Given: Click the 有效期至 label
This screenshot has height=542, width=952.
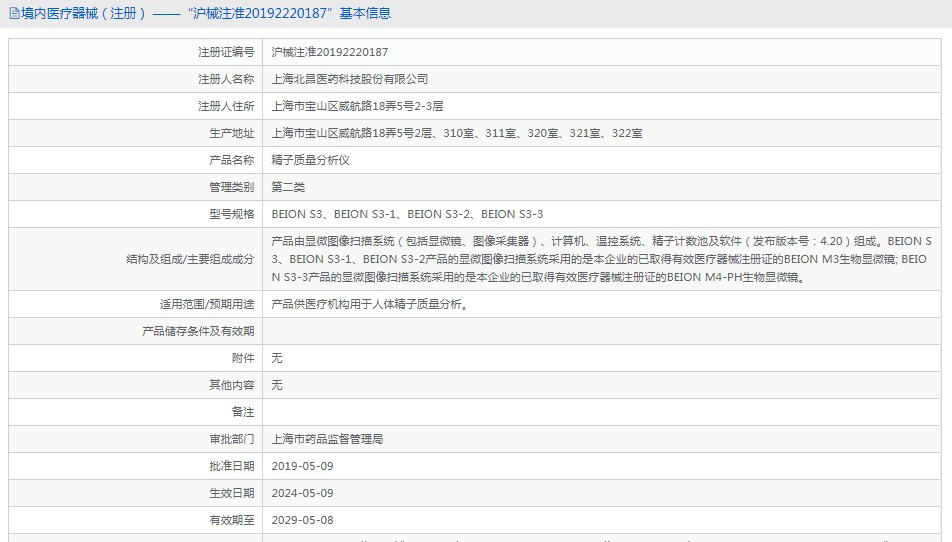Looking at the screenshot, I should 231,521.
